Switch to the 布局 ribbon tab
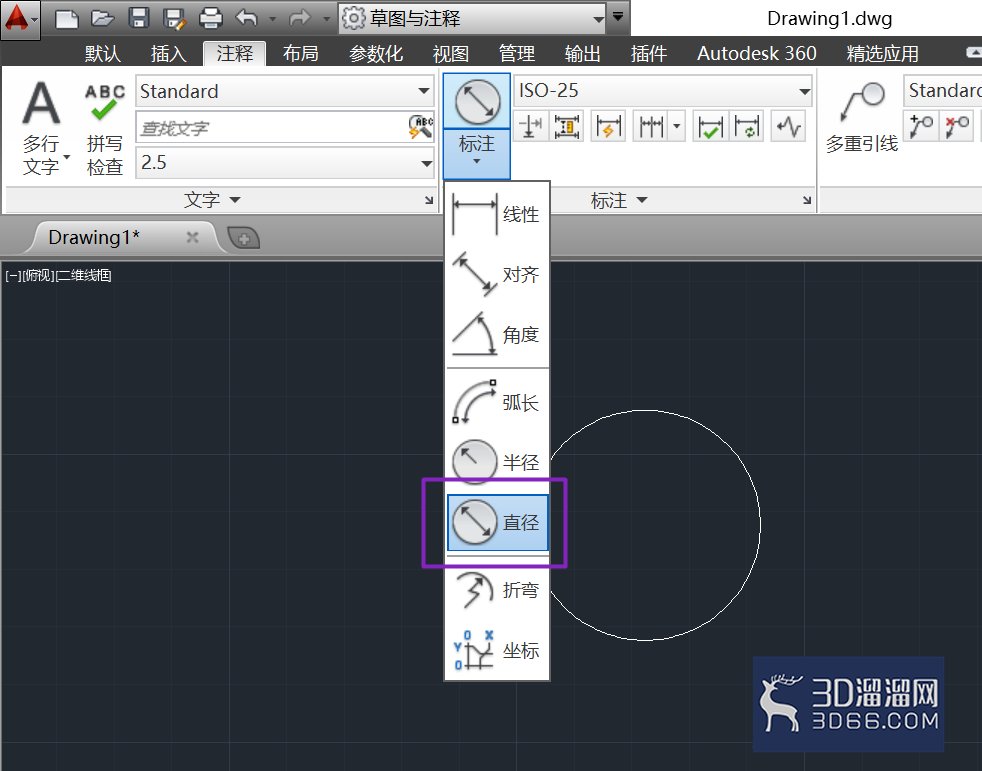The width and height of the screenshot is (982, 771). tap(301, 54)
